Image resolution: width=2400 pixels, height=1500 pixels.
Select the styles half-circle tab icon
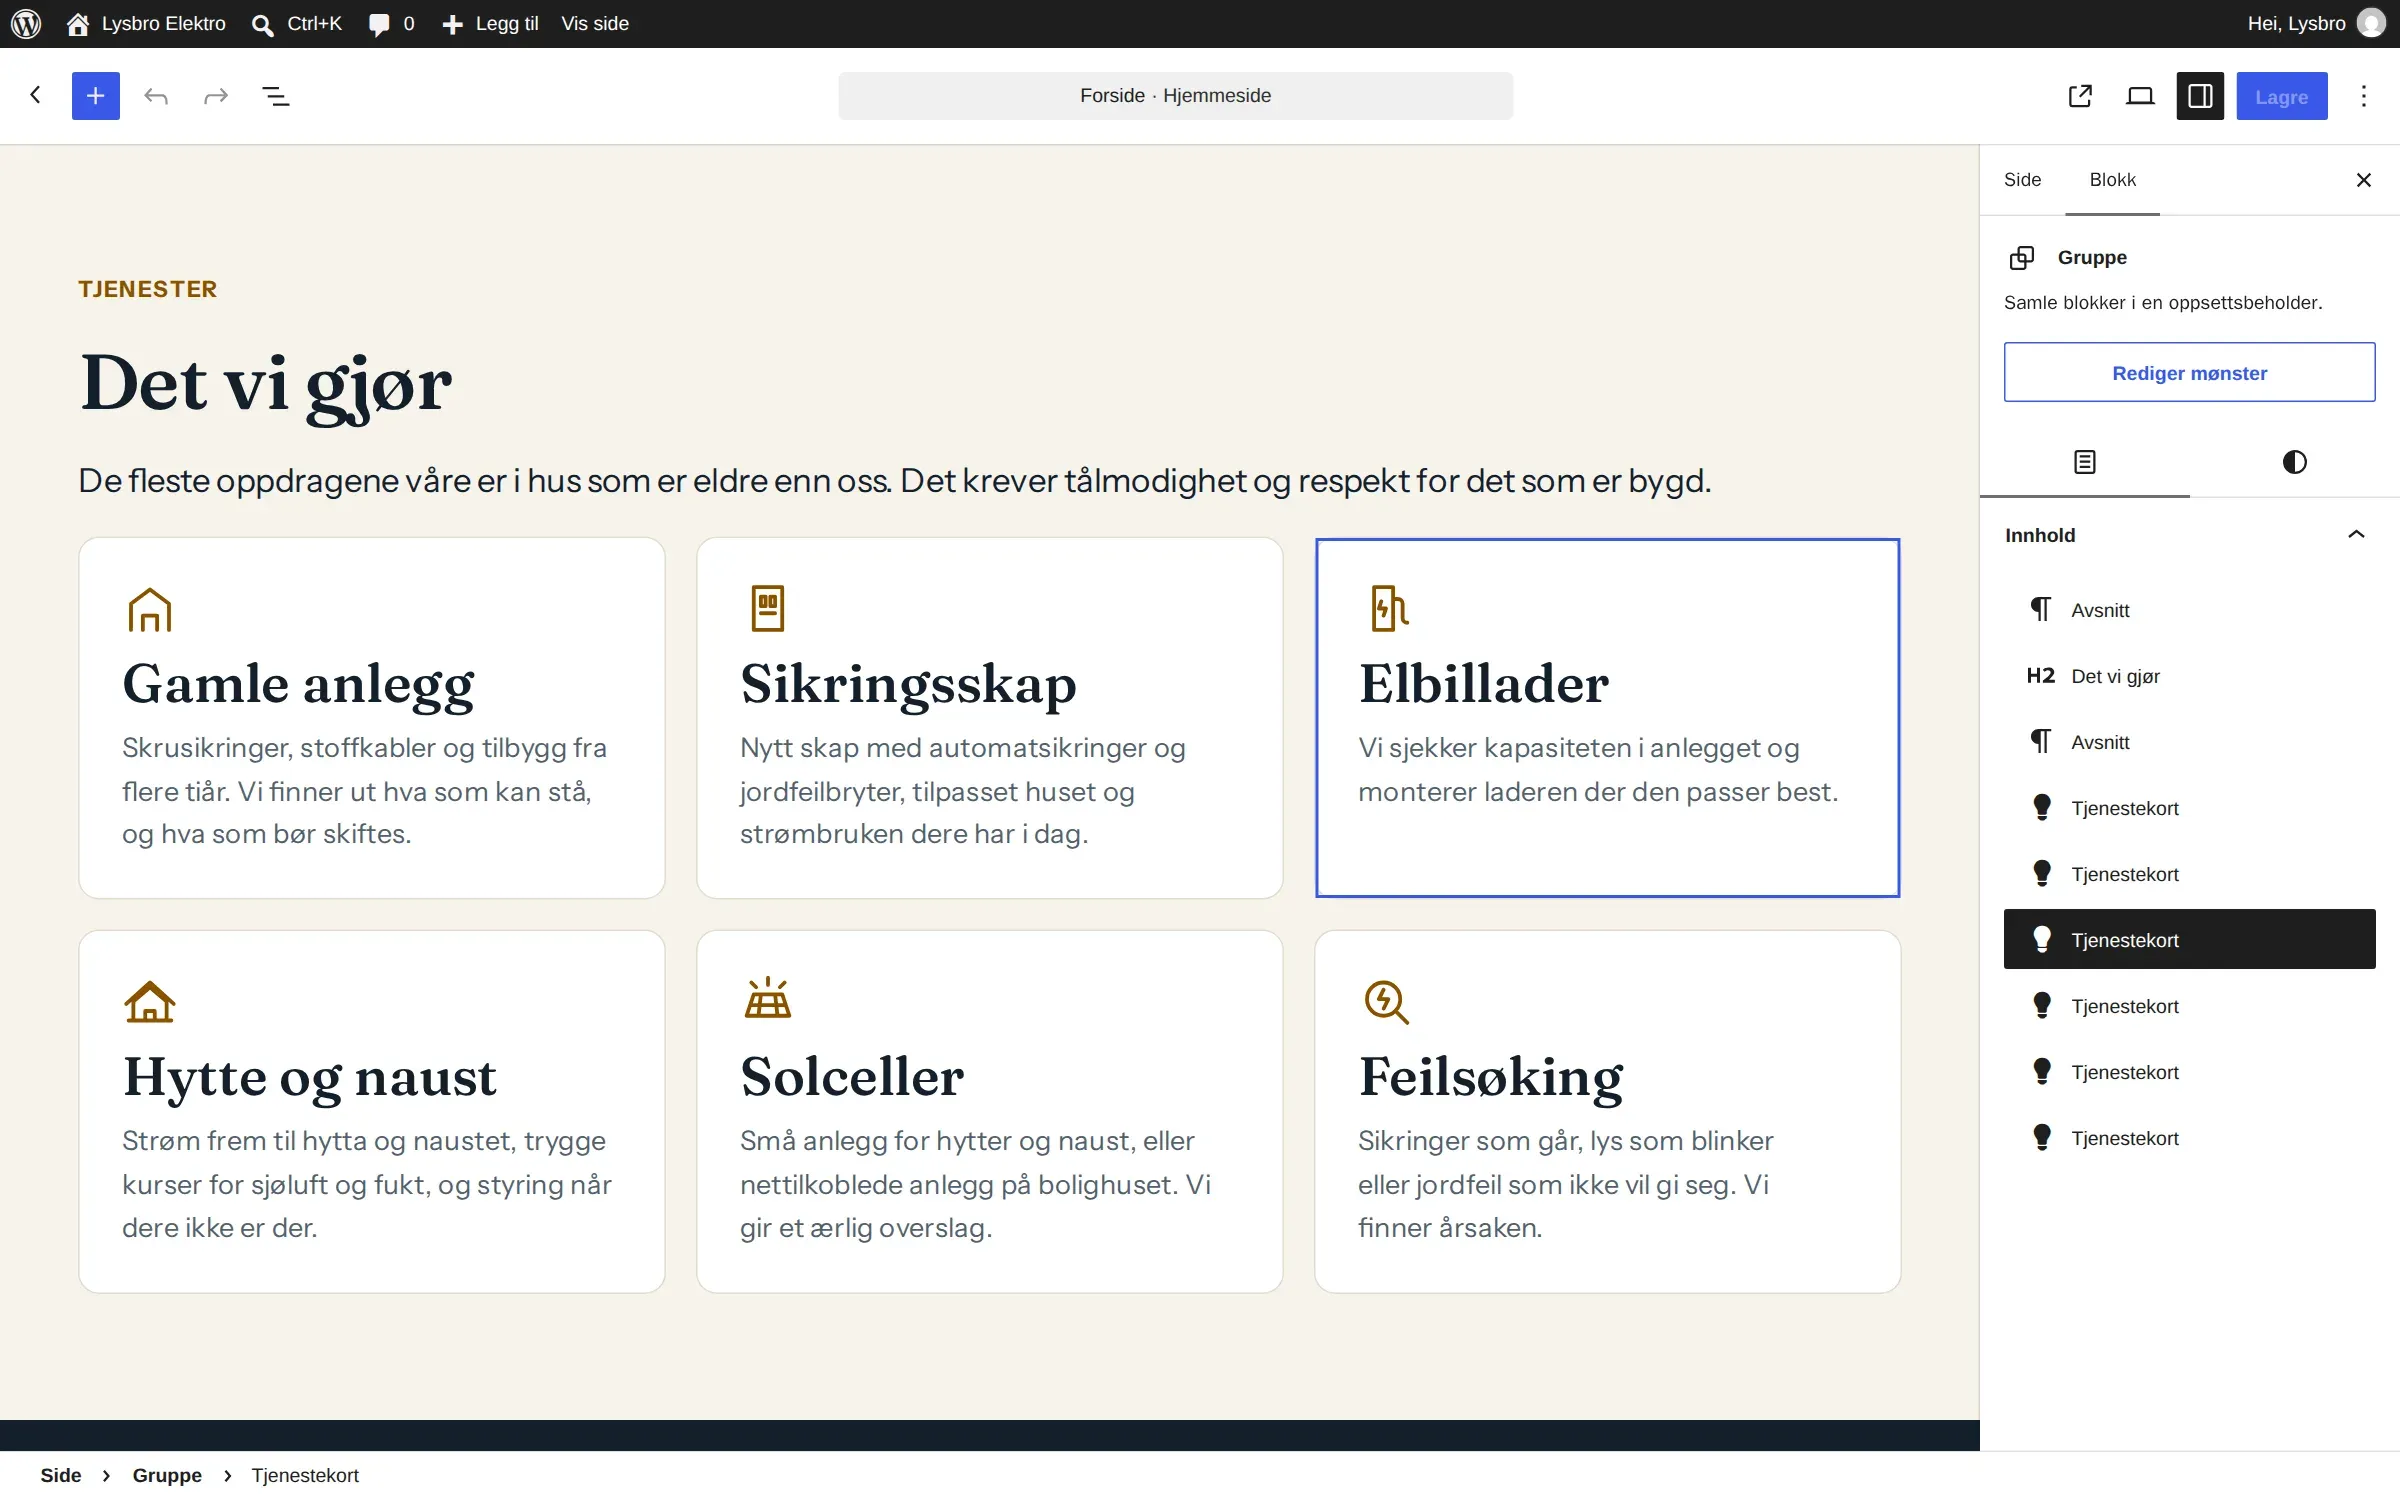click(2295, 462)
